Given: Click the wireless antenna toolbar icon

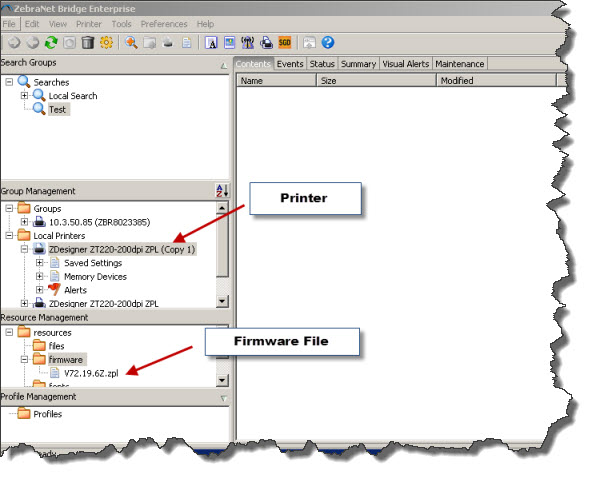Looking at the screenshot, I should 248,42.
